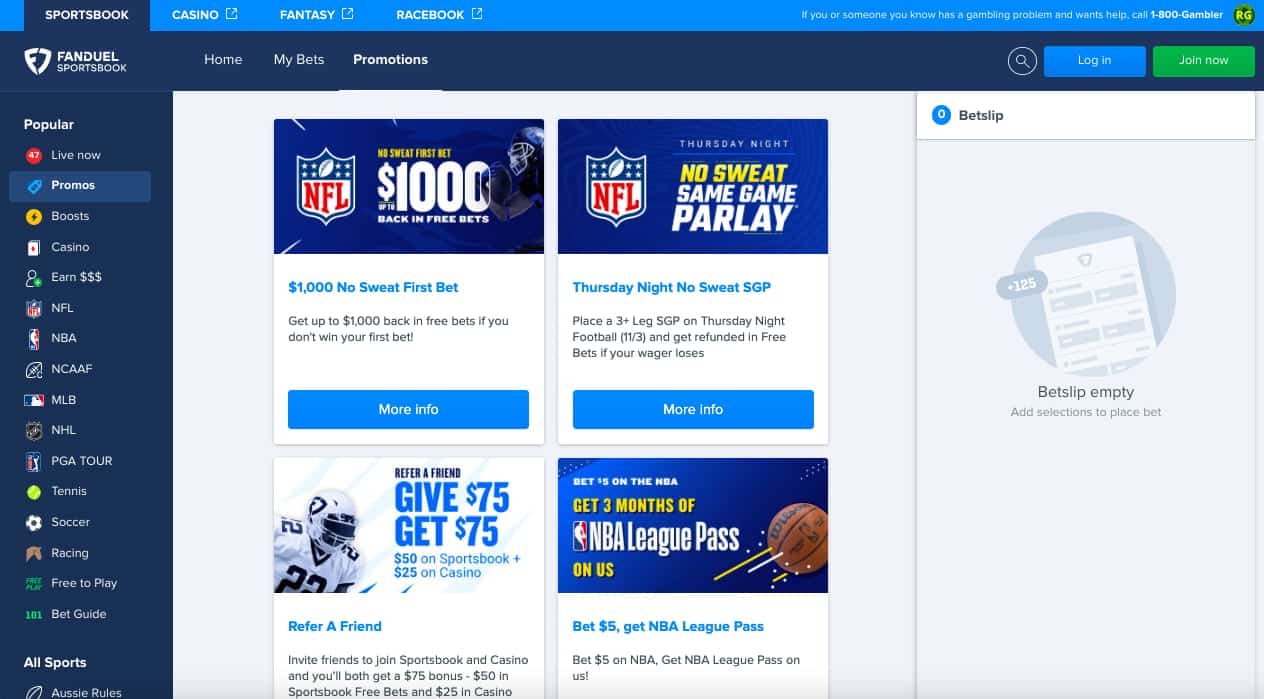The height and width of the screenshot is (699, 1264).
Task: Click the 1-800-Gambler phone number
Action: pyautogui.click(x=1187, y=15)
